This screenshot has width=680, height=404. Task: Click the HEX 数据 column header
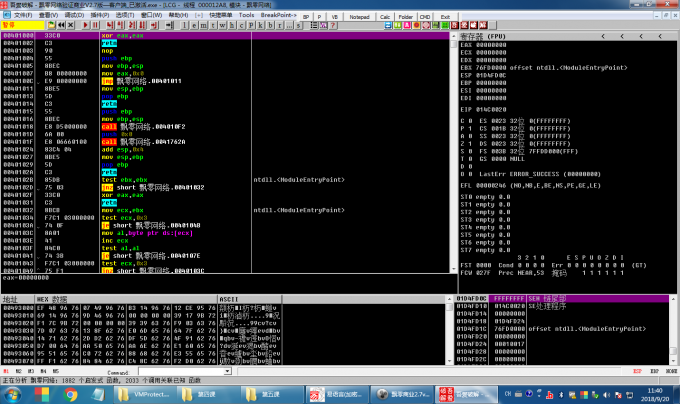tap(126, 300)
